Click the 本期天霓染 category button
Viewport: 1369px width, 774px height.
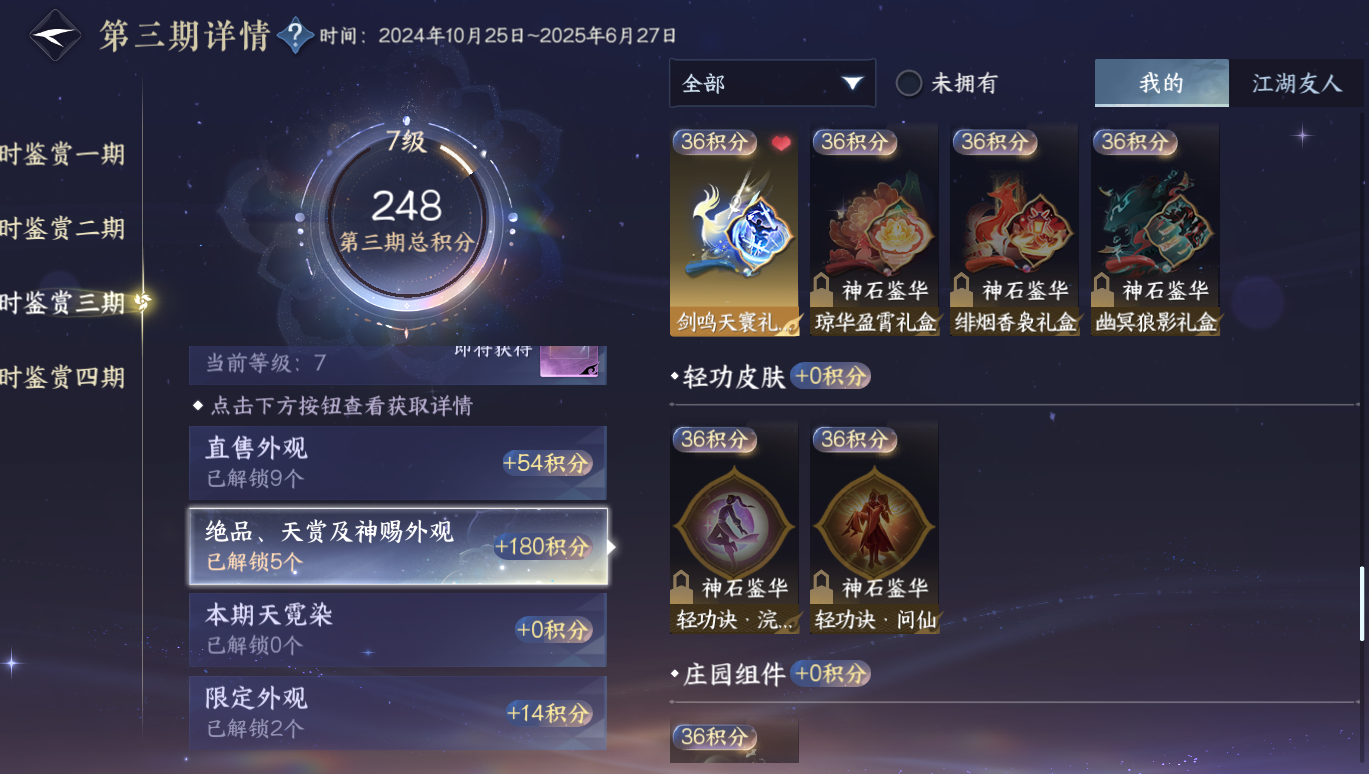pyautogui.click(x=398, y=629)
